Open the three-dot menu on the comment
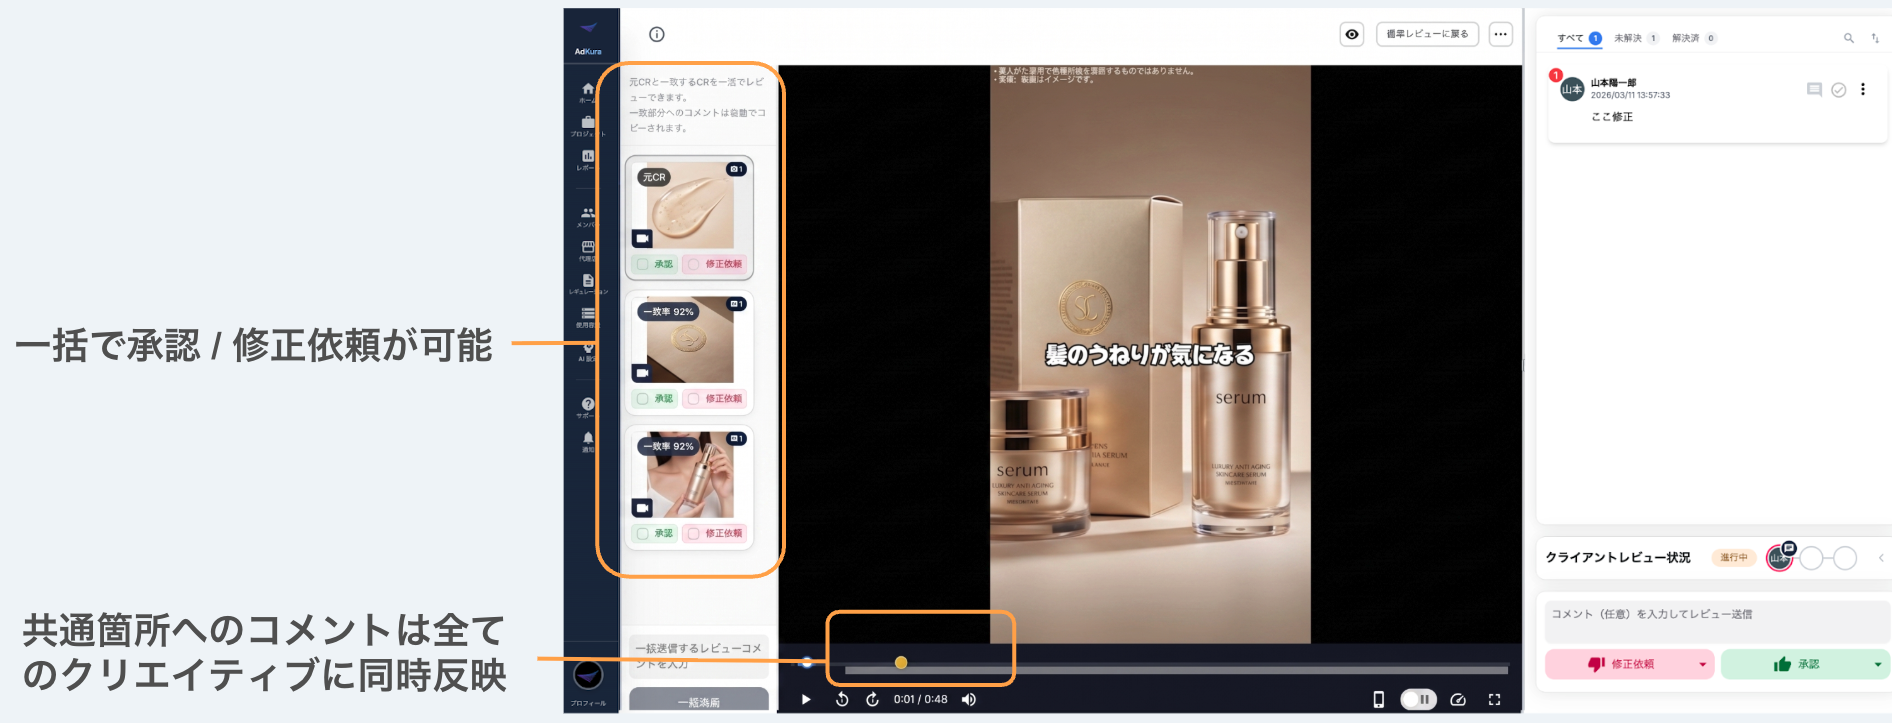 pos(1862,90)
